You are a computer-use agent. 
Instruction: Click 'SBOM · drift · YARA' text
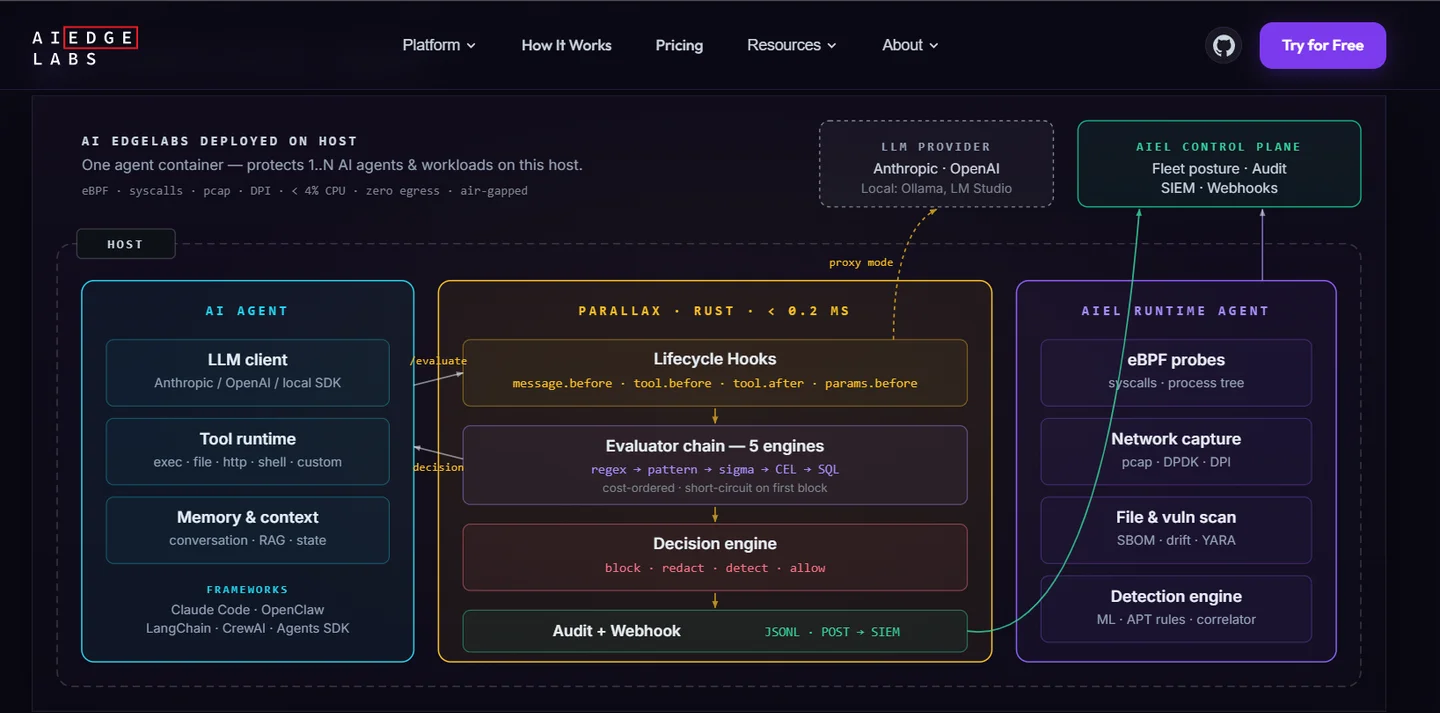(x=1176, y=540)
